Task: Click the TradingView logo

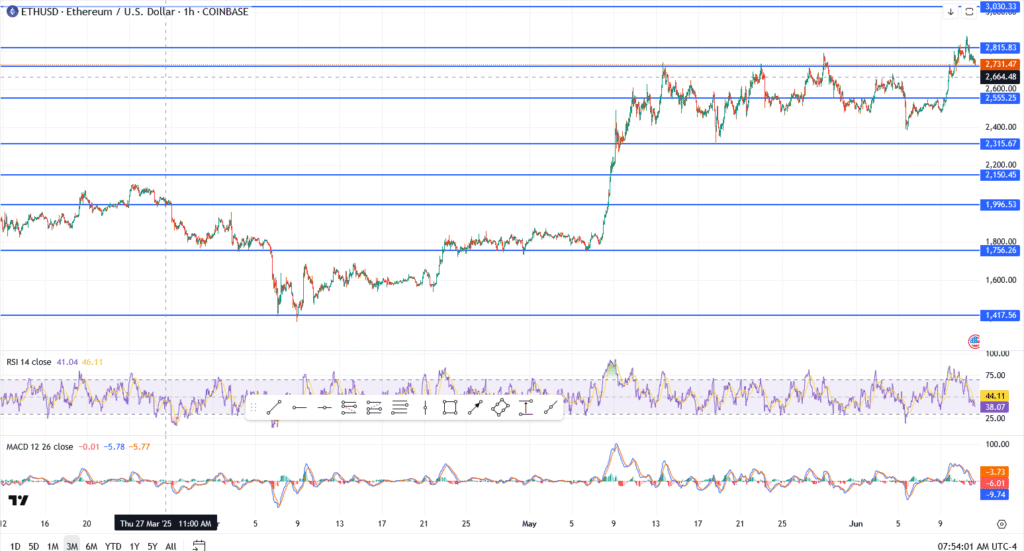Action: tap(17, 500)
